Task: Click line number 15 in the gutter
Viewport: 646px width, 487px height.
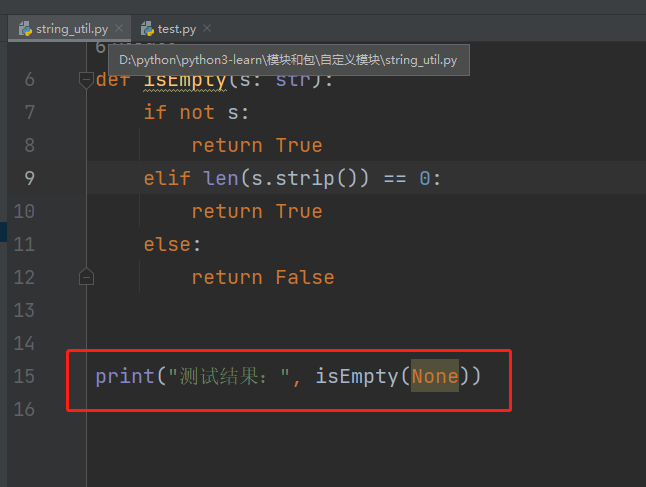Action: pyautogui.click(x=25, y=376)
